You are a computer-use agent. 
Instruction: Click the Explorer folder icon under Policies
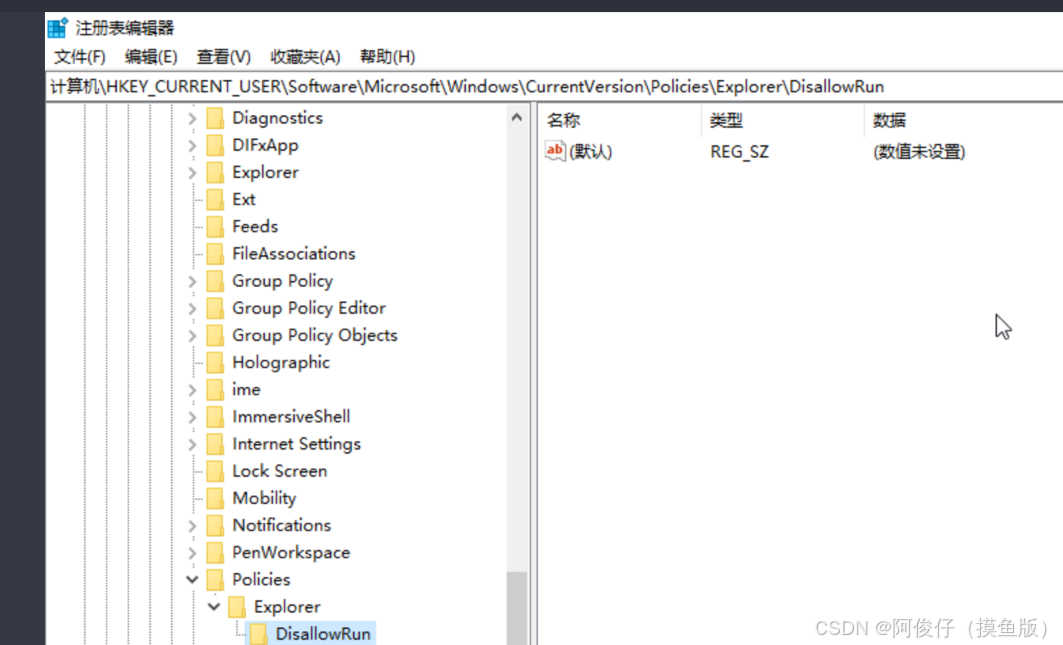tap(237, 606)
